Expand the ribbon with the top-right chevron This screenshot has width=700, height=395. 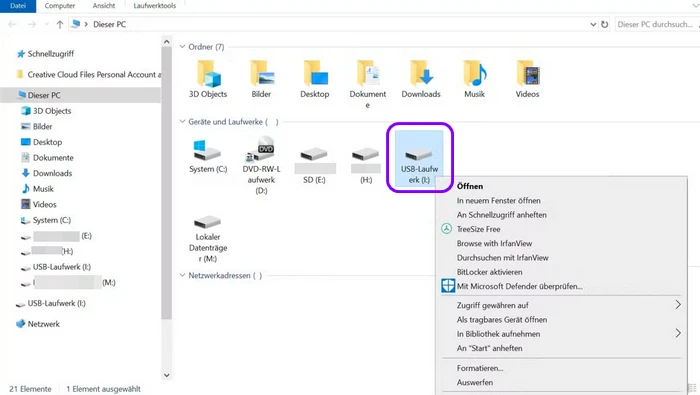(x=696, y=5)
